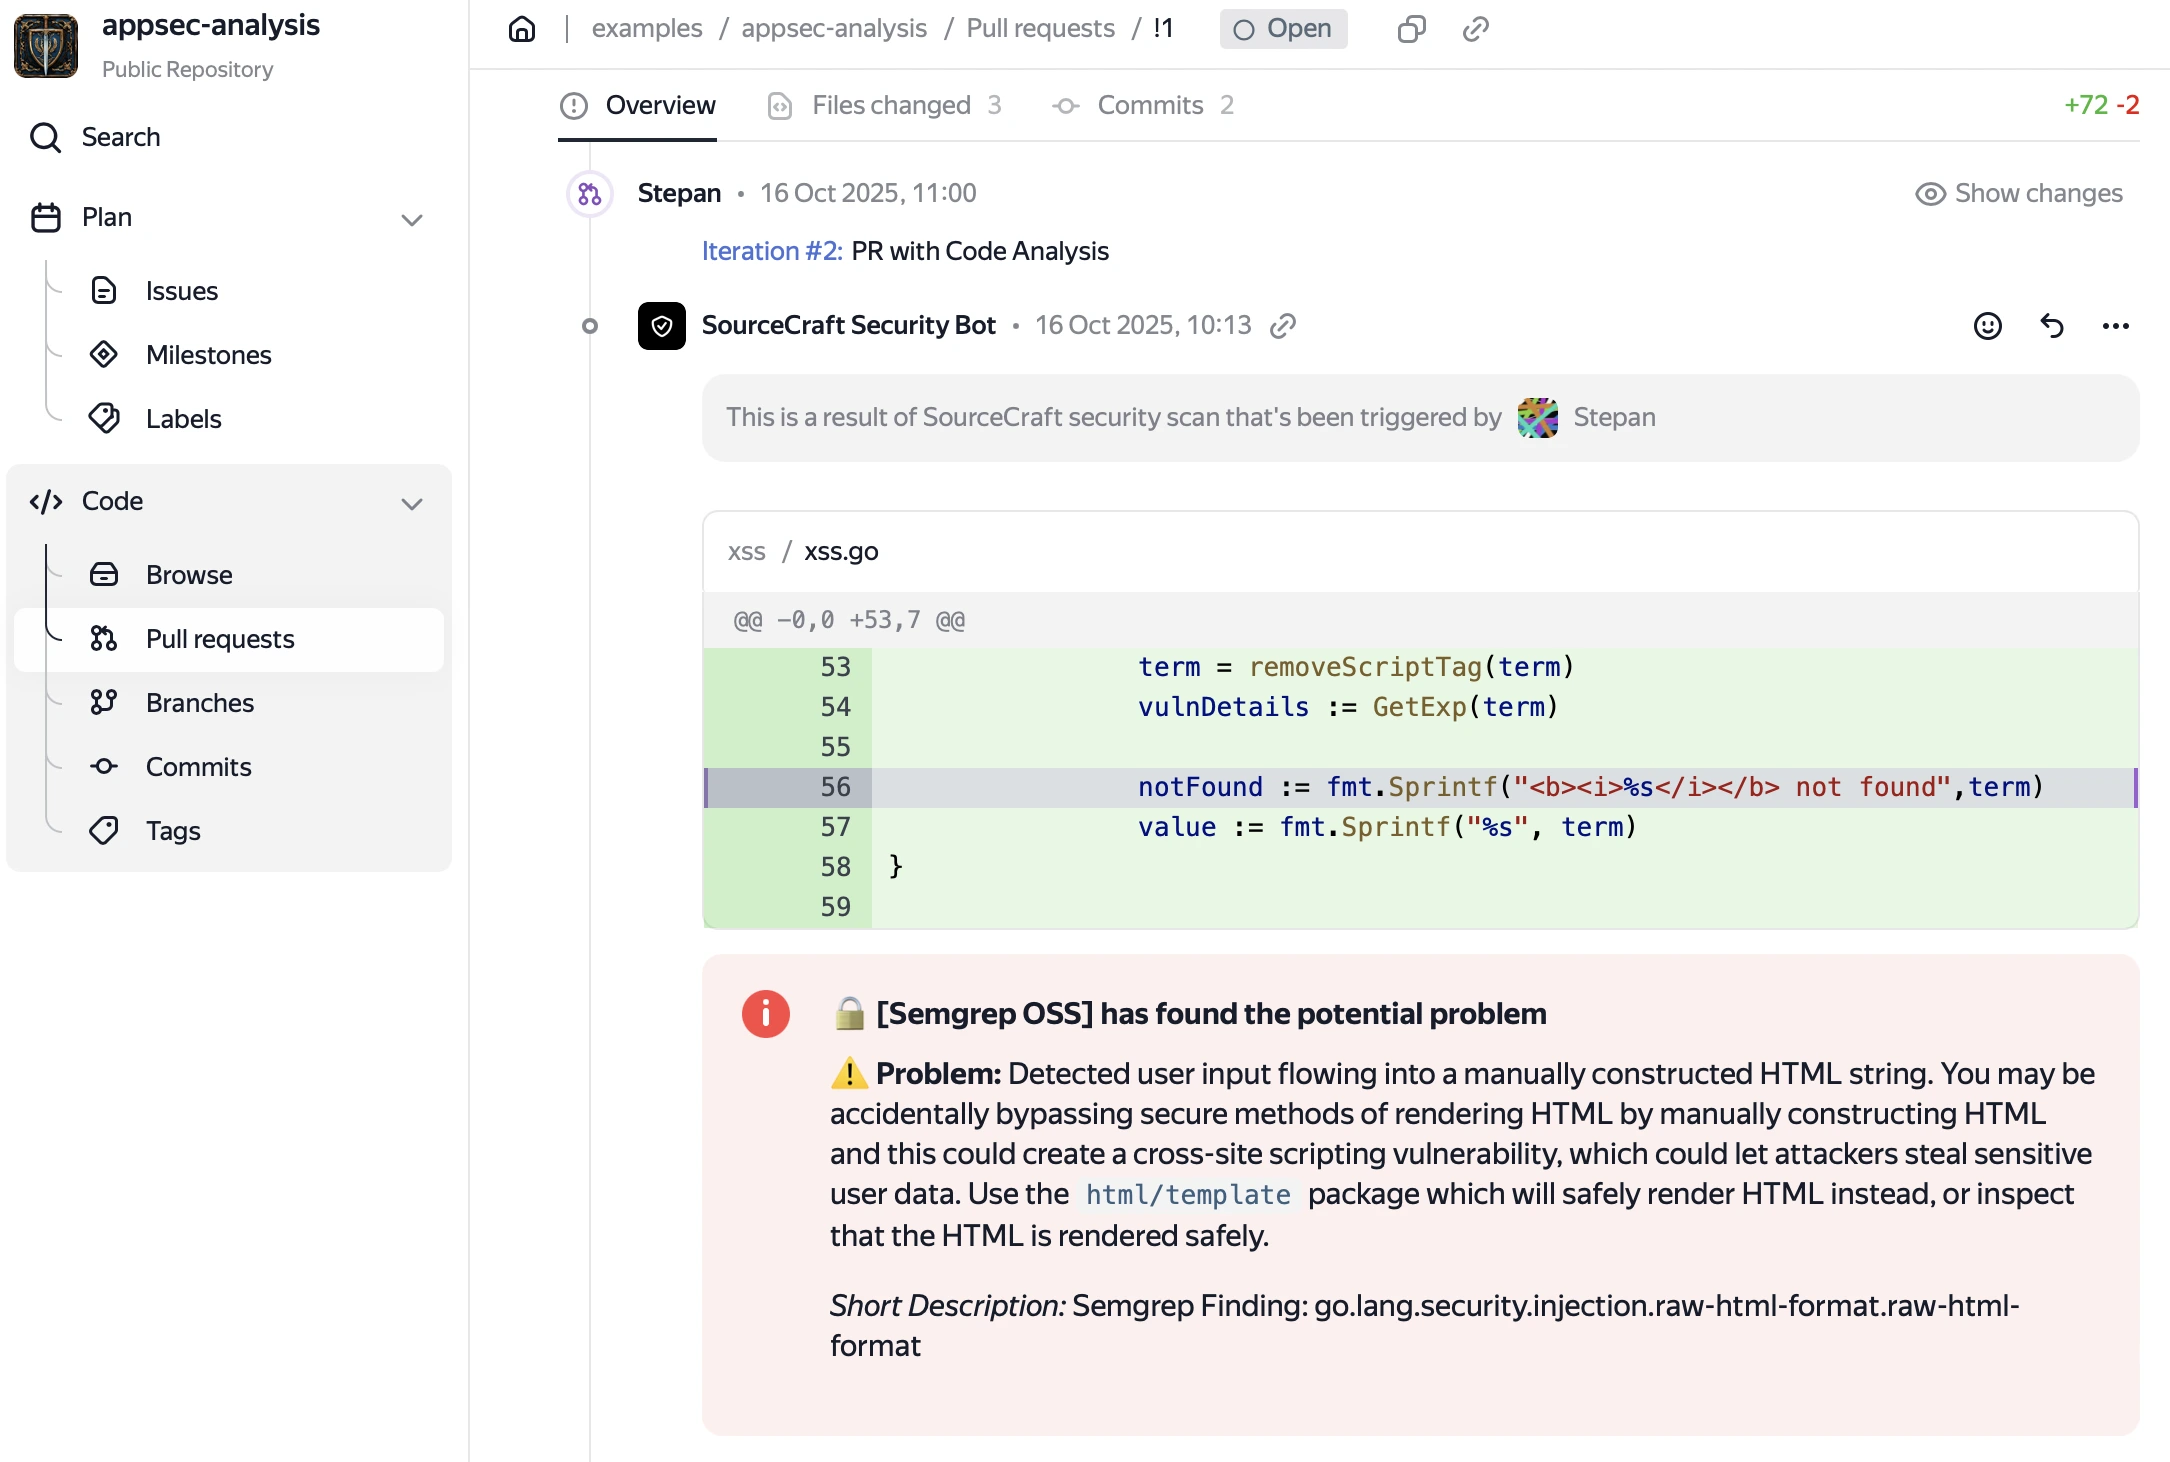Collapse the Plan section chevron
2170x1462 pixels.
pos(411,219)
